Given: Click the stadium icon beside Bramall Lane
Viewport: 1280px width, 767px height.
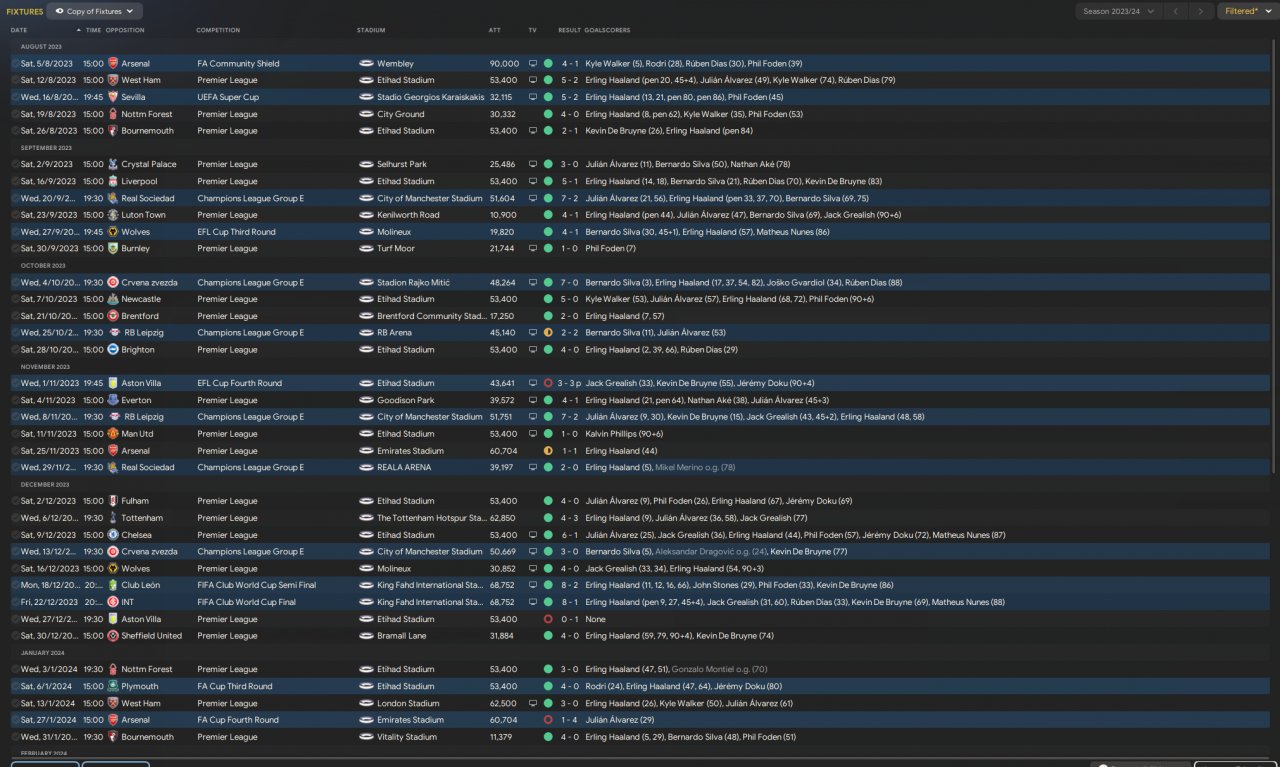Looking at the screenshot, I should 366,636.
